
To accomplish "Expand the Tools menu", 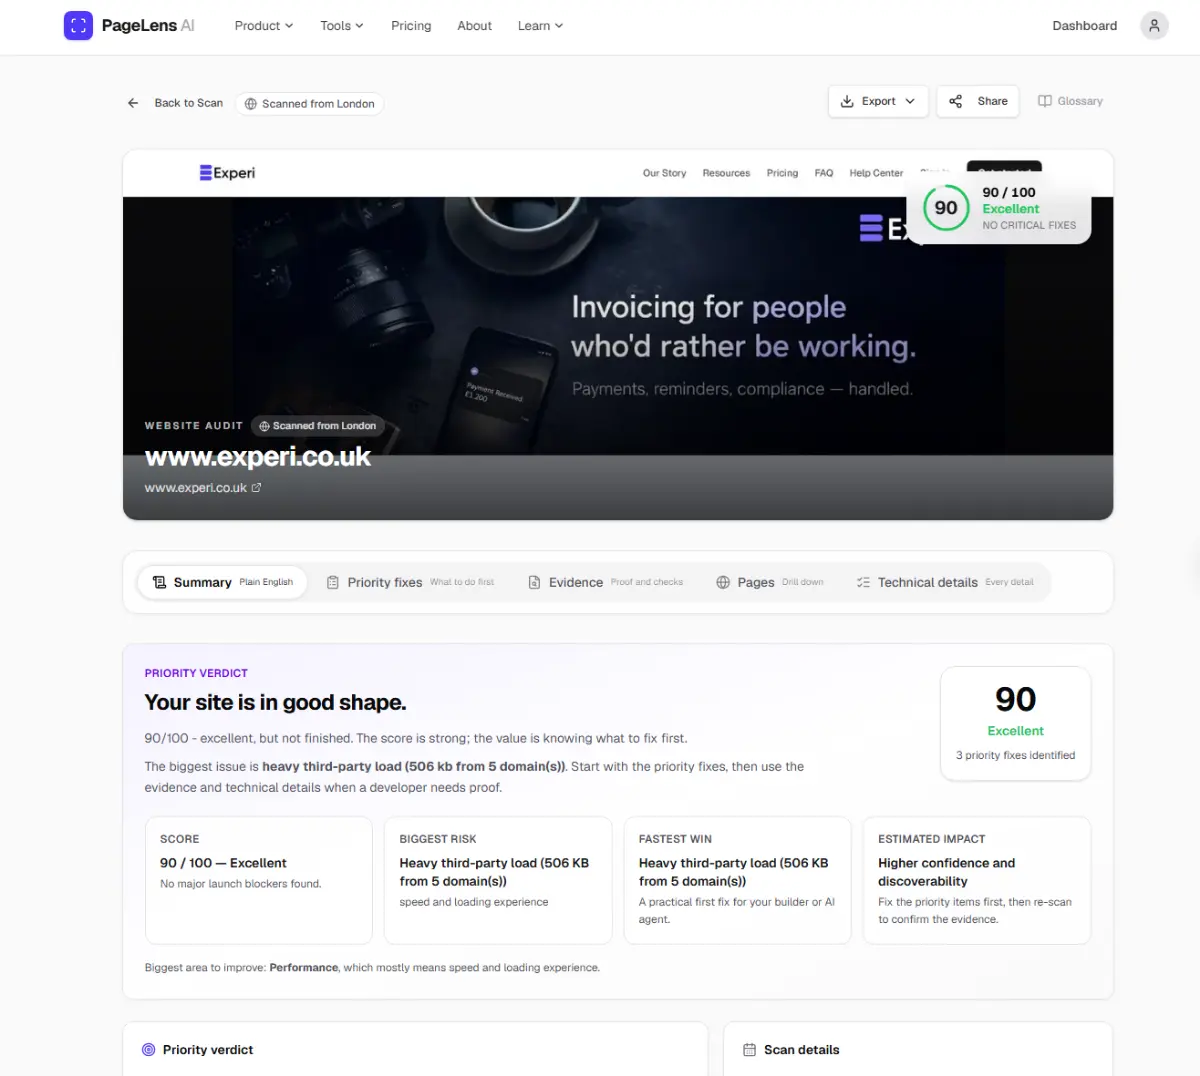I will tap(342, 26).
